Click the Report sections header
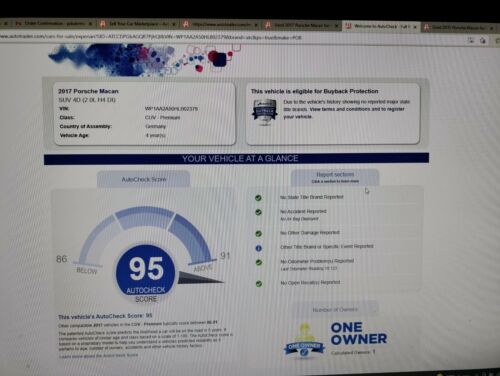The height and width of the screenshot is (376, 500). pos(335,177)
